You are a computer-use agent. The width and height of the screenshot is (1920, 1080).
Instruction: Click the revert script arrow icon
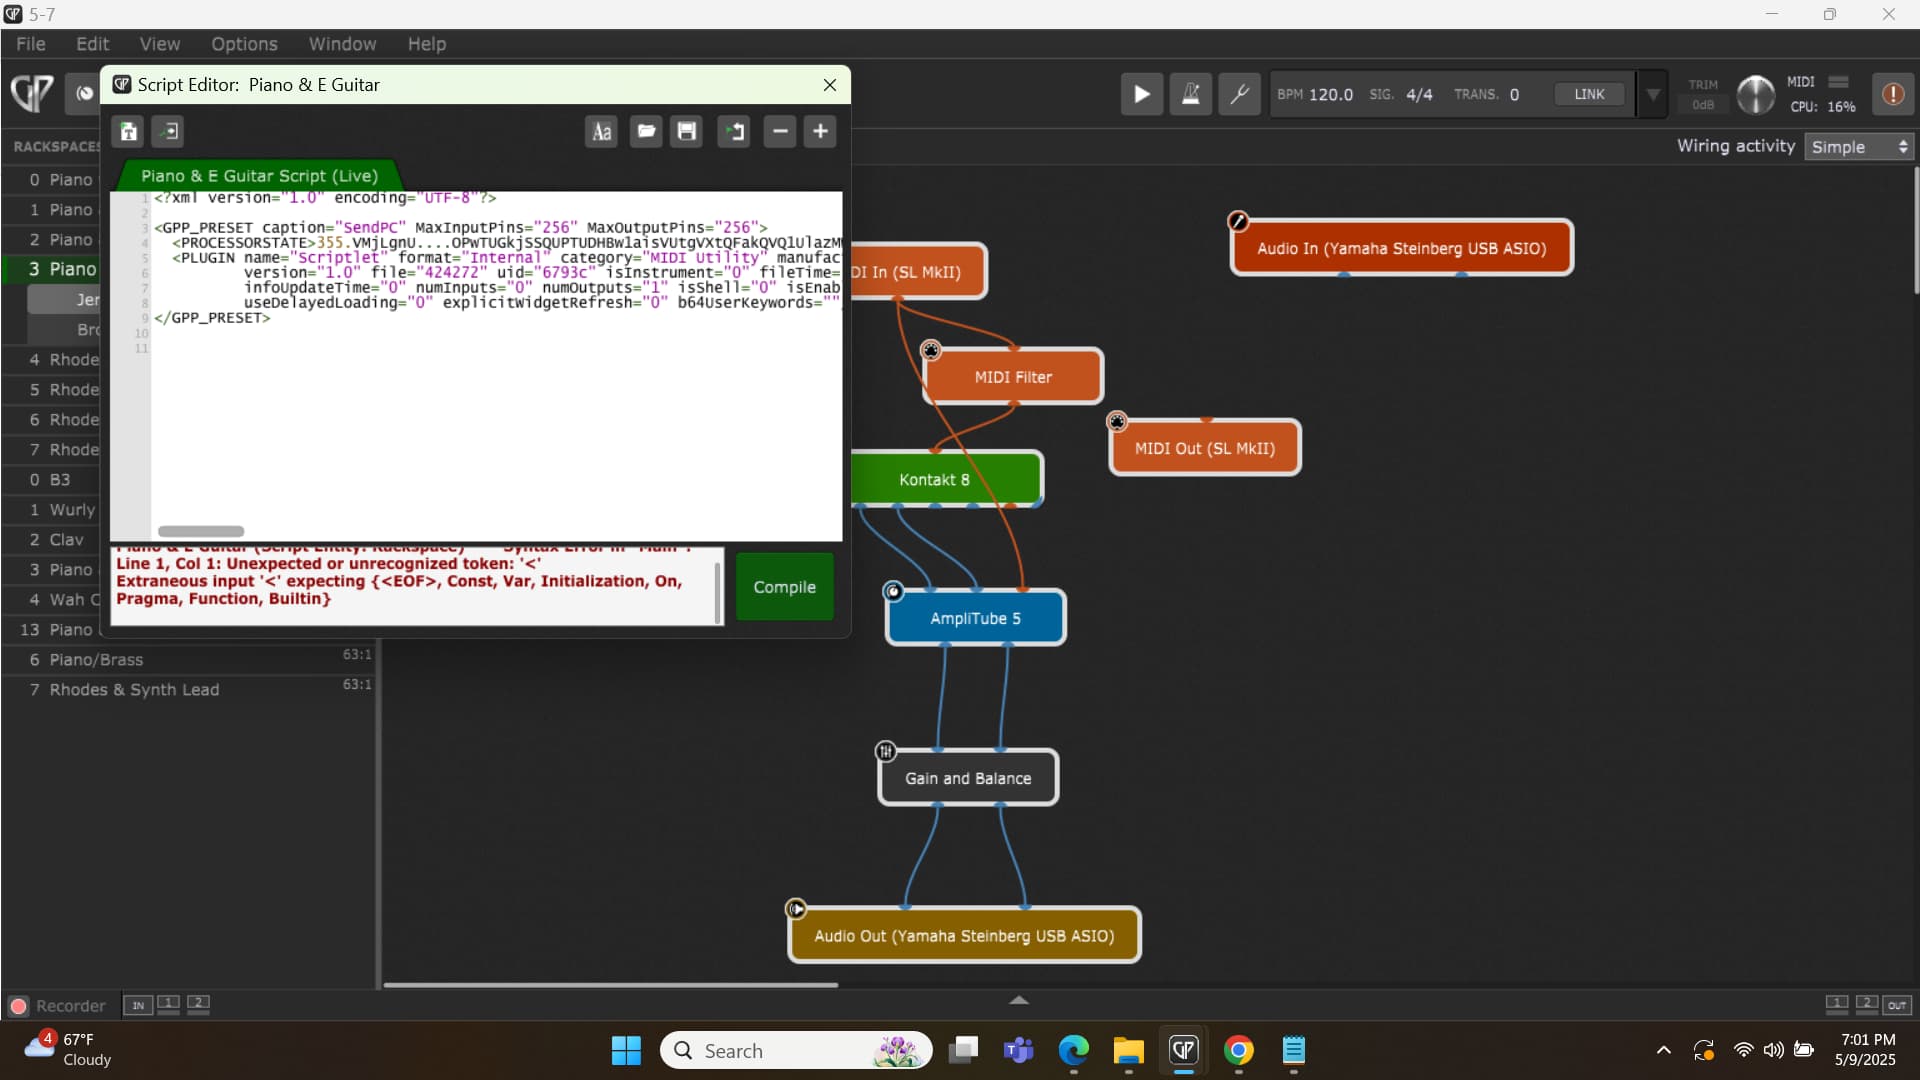pos(734,132)
